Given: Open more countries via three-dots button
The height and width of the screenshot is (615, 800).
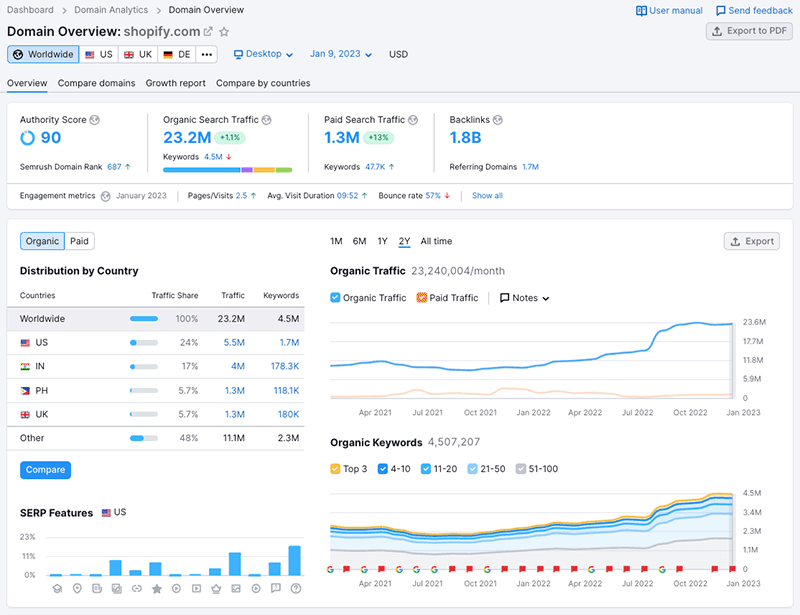Looking at the screenshot, I should (207, 55).
